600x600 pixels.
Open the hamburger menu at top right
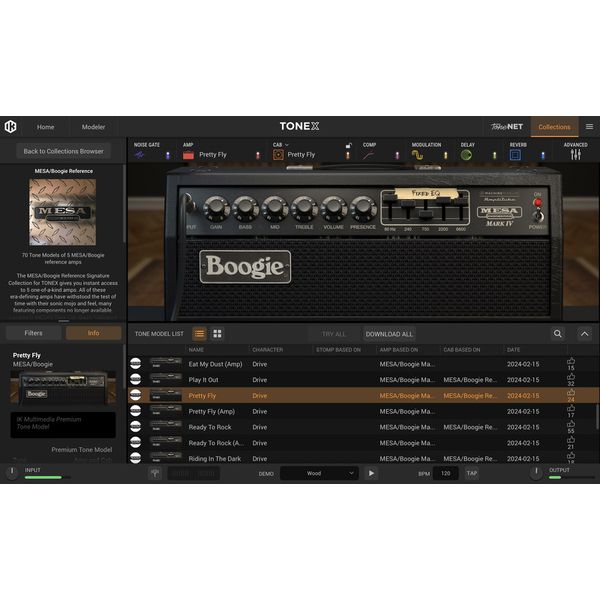[x=589, y=127]
